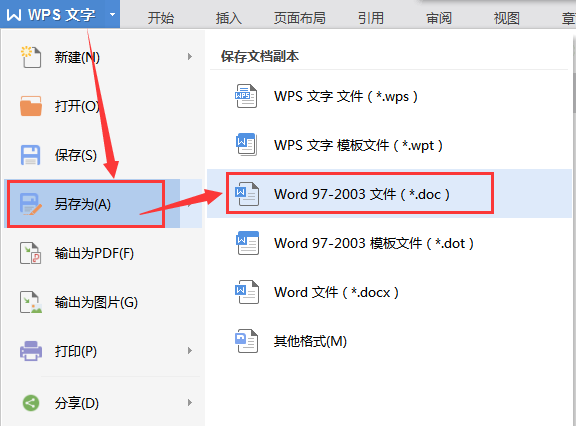Expand the 打印(P) submenu arrow
The width and height of the screenshot is (576, 426).
[x=190, y=351]
